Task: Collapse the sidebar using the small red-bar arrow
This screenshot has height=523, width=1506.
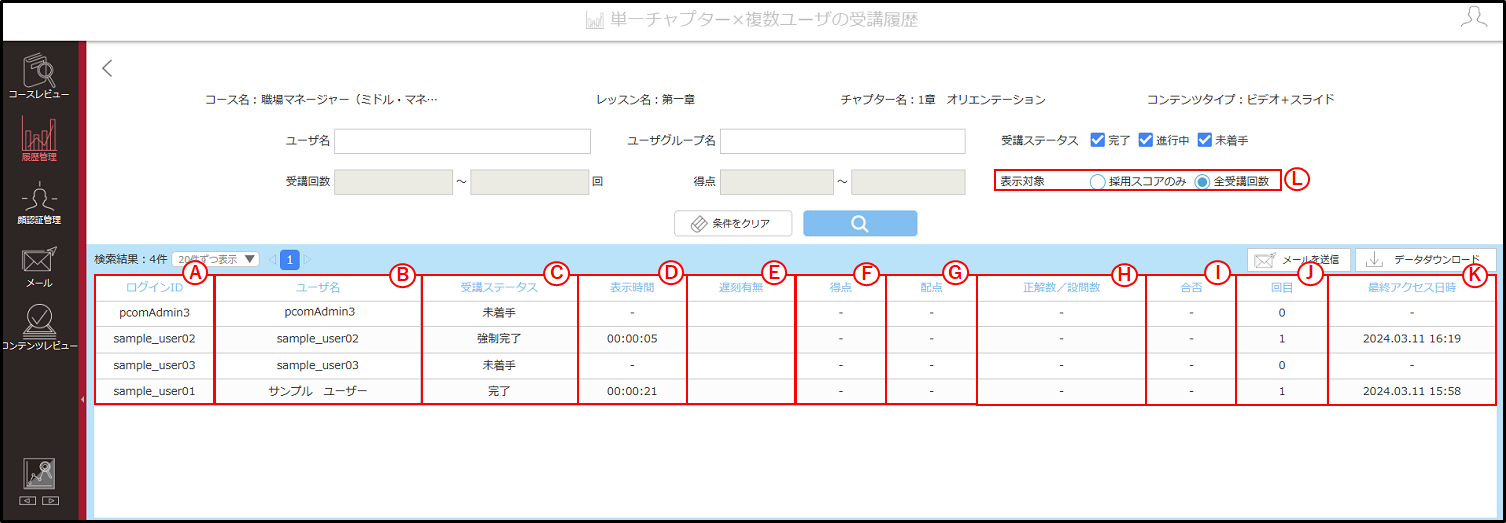Action: pyautogui.click(x=82, y=398)
